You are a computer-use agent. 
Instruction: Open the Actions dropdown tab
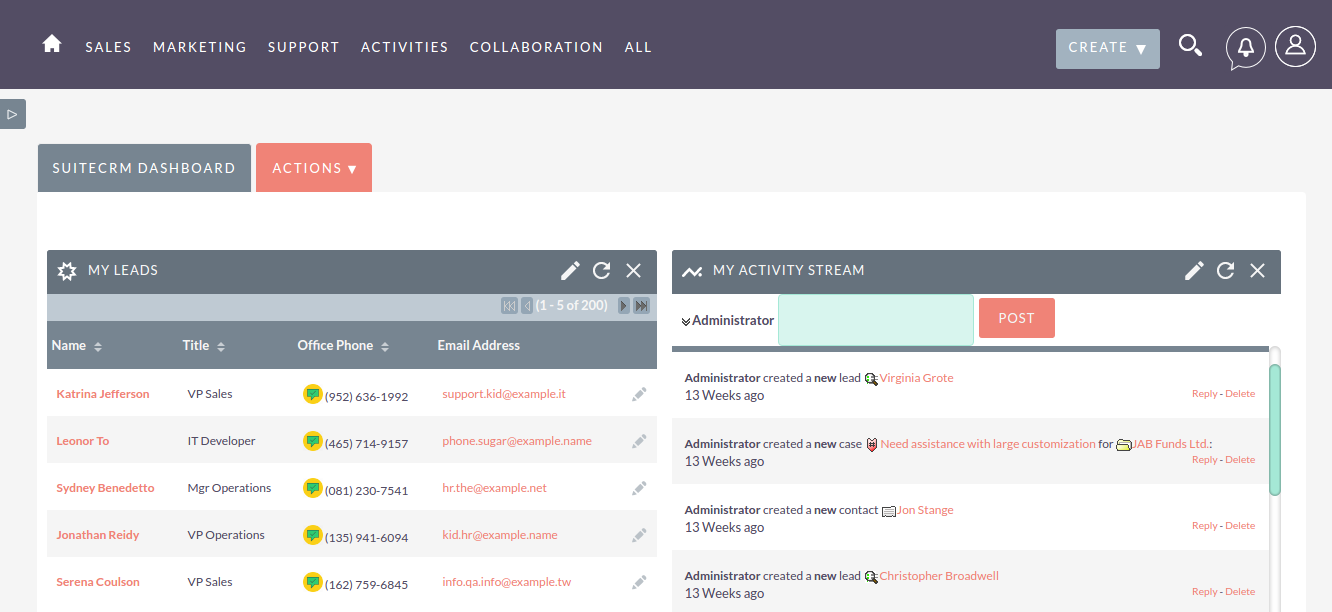click(x=314, y=168)
